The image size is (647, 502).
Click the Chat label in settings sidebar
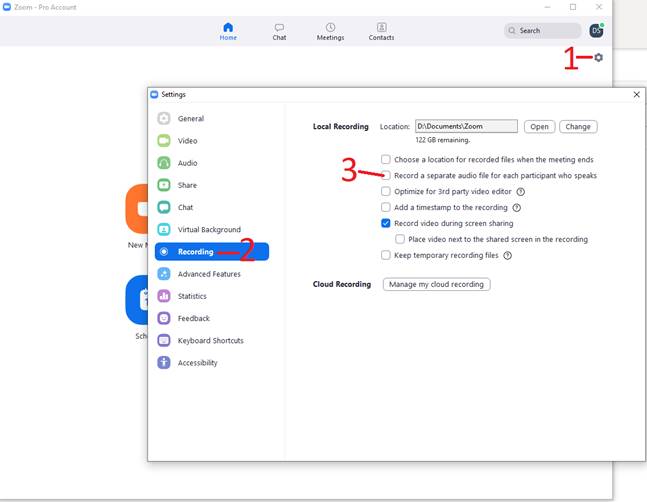(x=185, y=207)
